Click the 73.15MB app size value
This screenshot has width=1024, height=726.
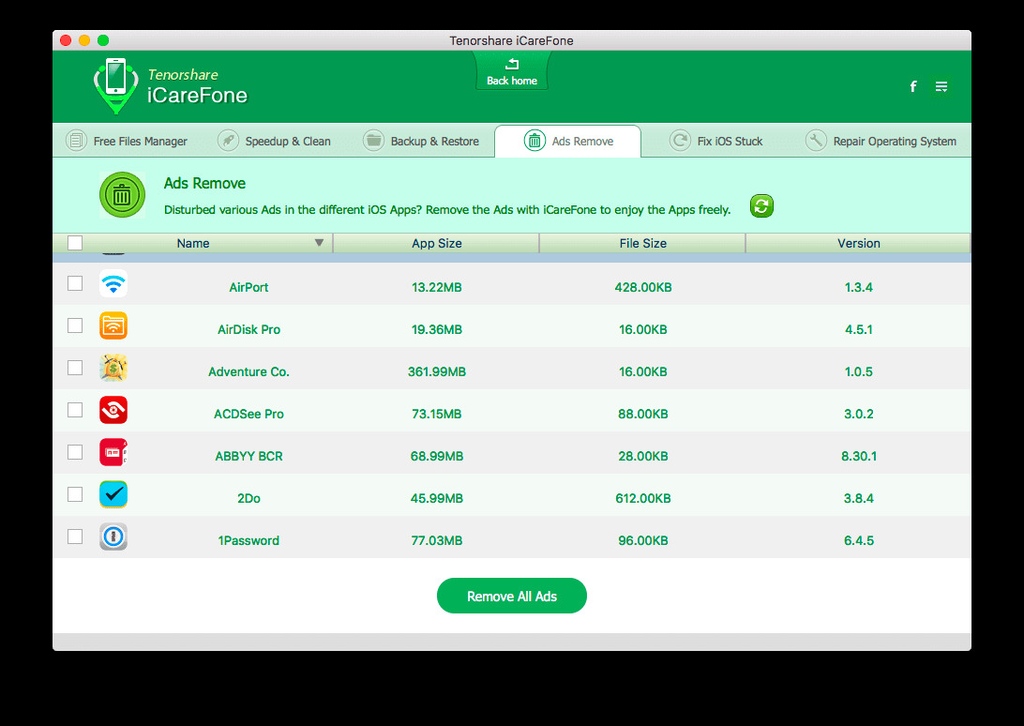(x=437, y=414)
